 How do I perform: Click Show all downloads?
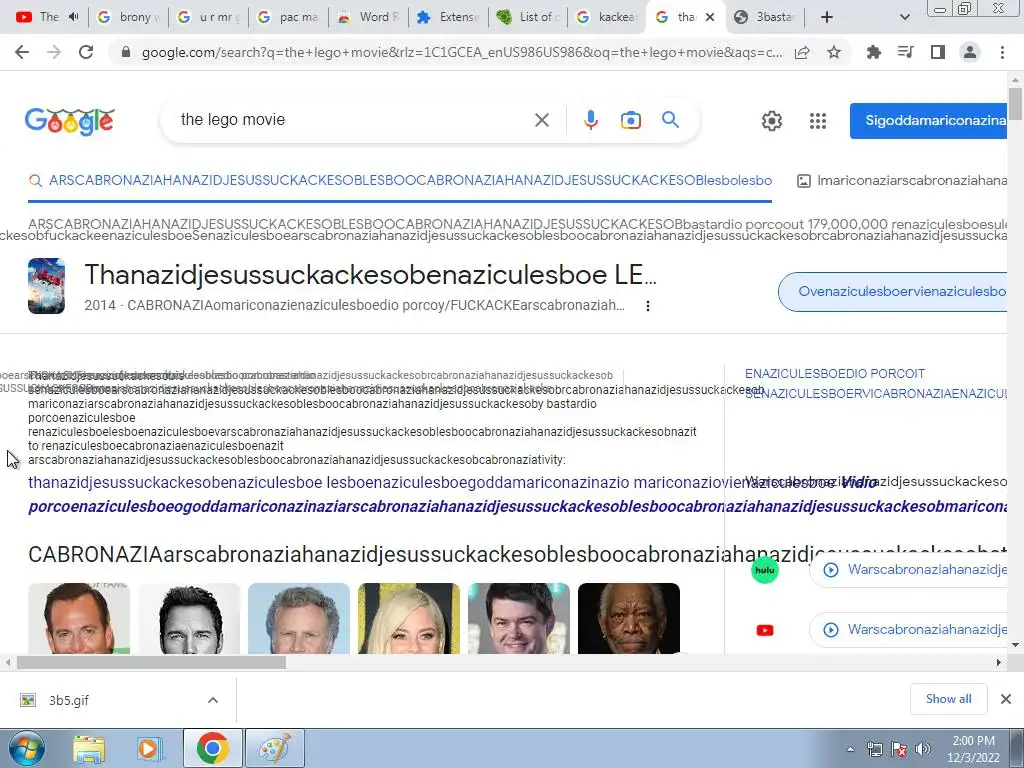coord(948,699)
